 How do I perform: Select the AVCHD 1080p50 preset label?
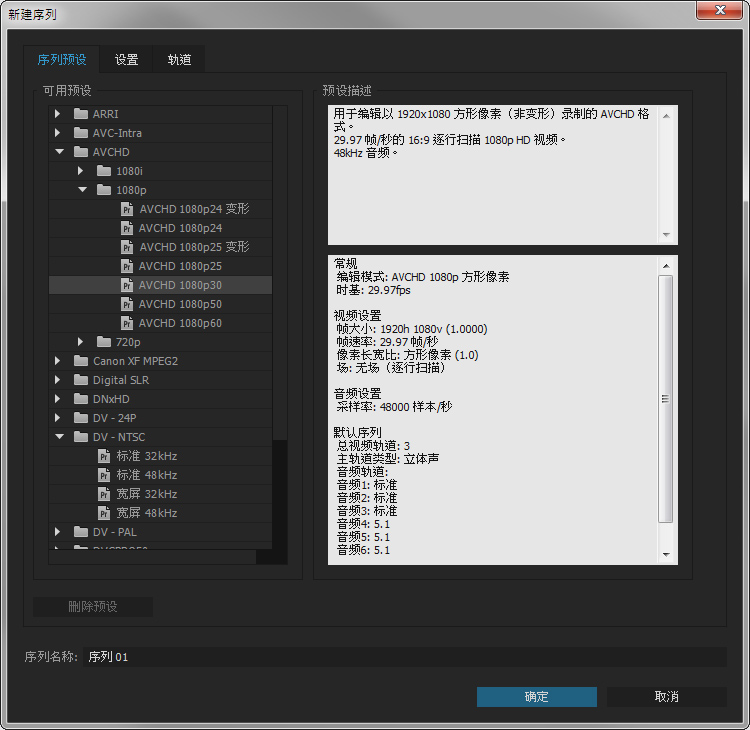[x=180, y=304]
